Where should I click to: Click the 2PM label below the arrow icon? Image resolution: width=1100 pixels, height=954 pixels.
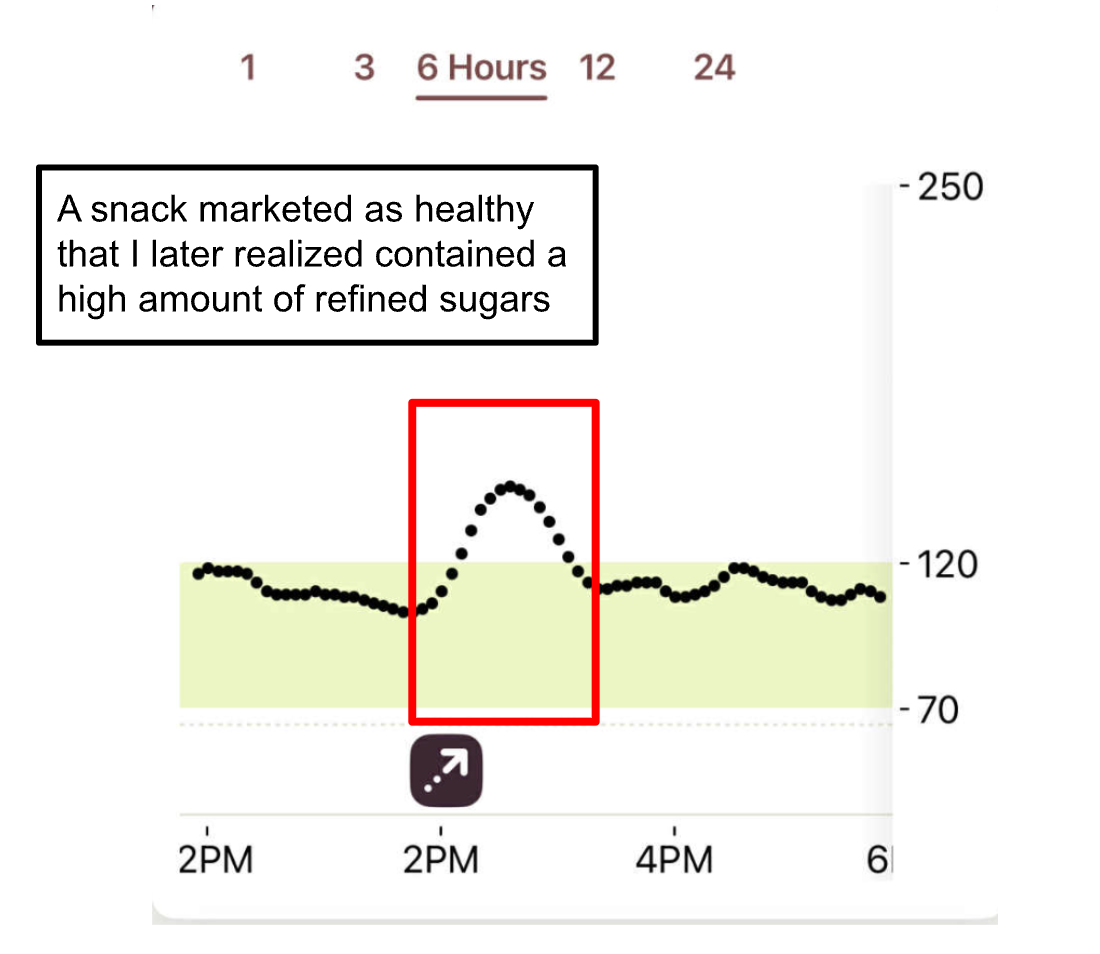click(441, 860)
